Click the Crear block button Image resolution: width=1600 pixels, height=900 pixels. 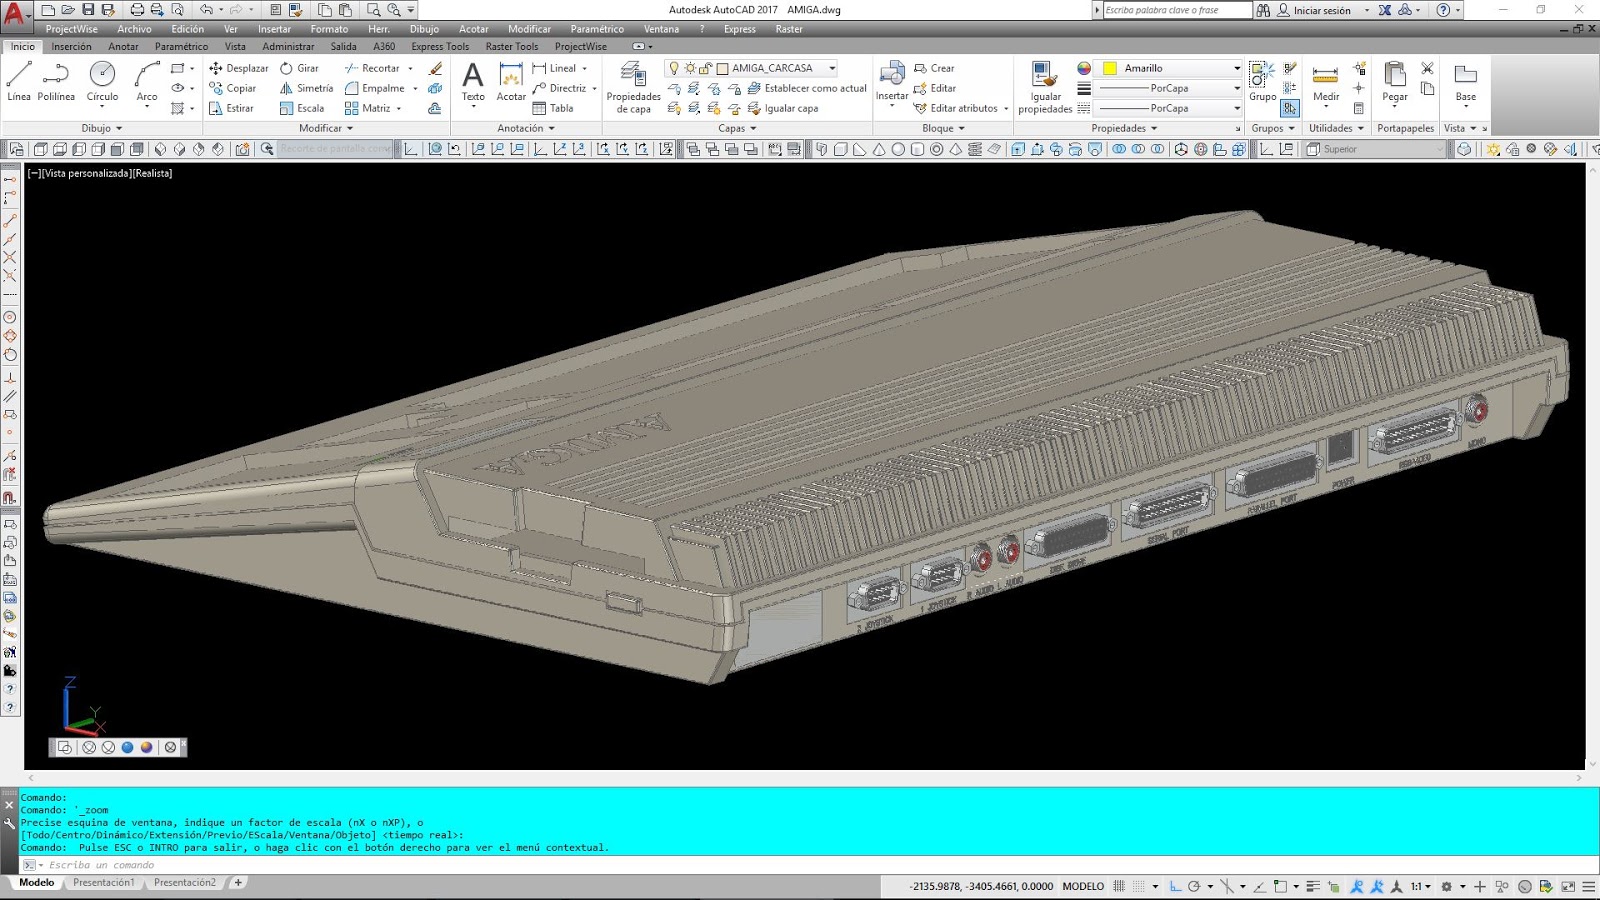934,68
